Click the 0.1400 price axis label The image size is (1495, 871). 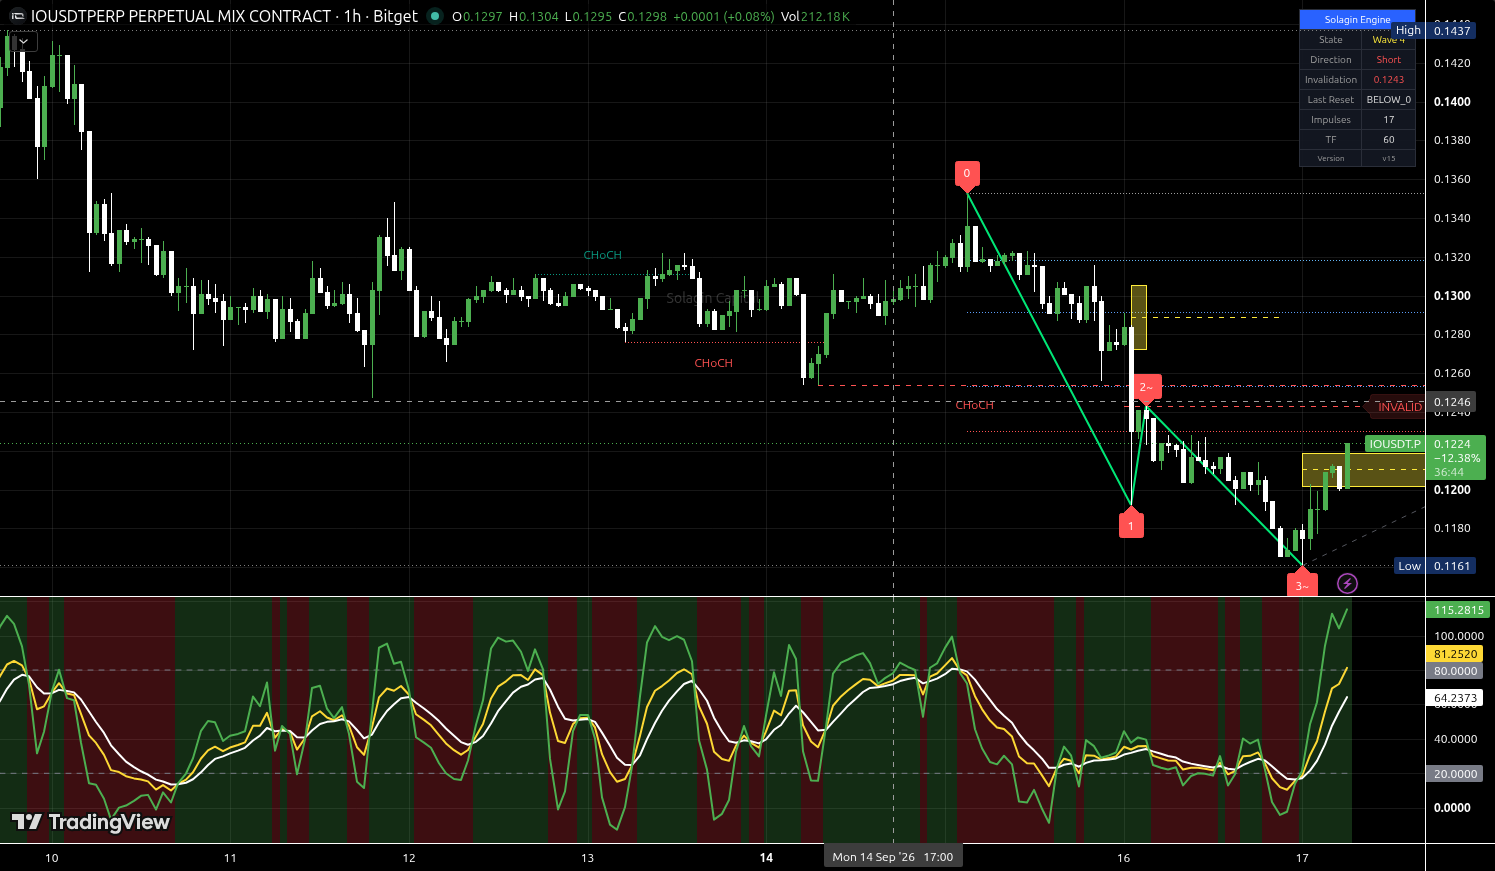click(1452, 102)
